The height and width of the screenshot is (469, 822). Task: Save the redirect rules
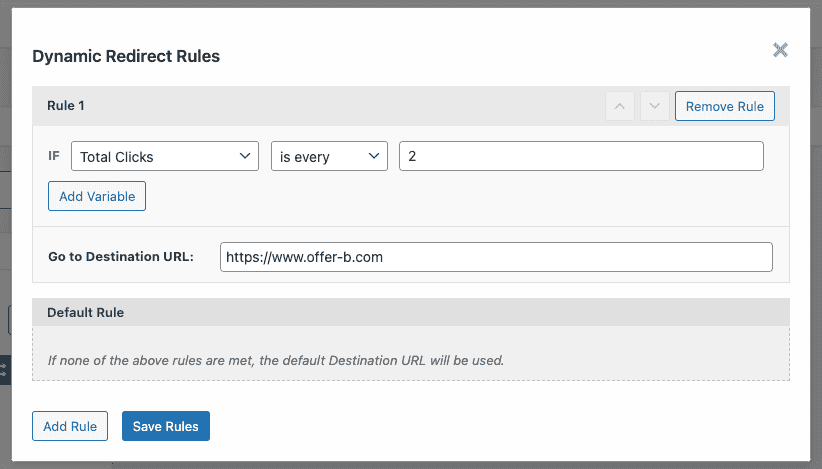click(x=166, y=426)
